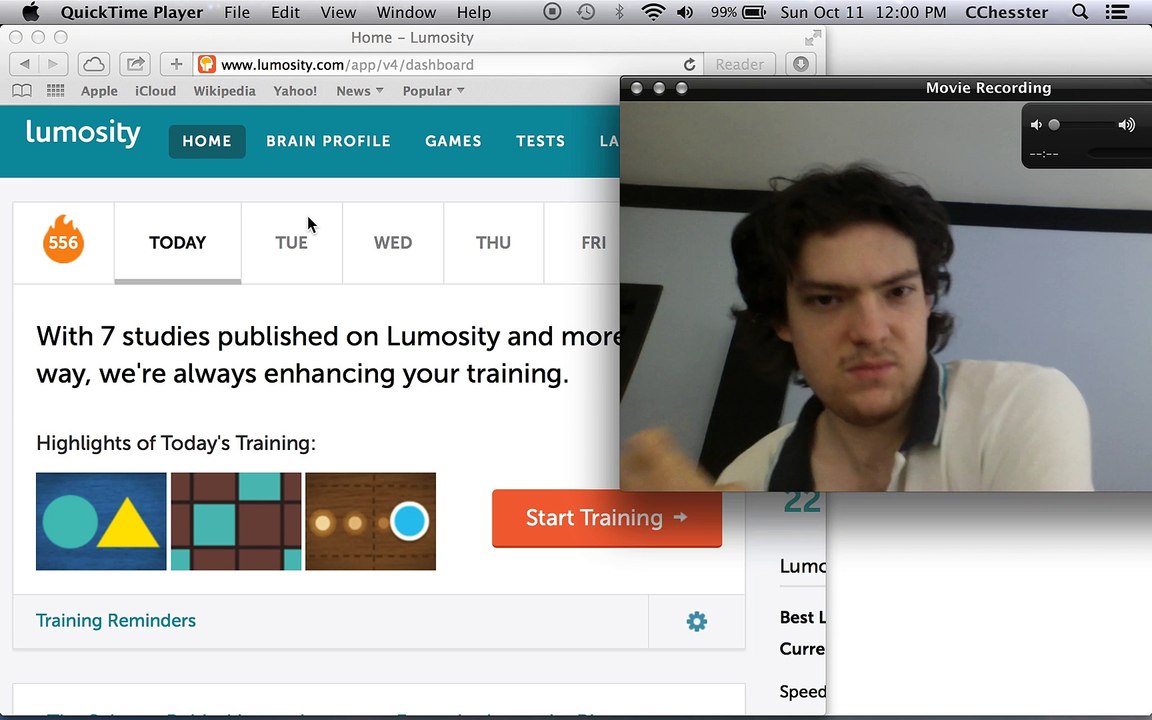
Task: Expand the News bookmarks dropdown
Action: (x=360, y=91)
